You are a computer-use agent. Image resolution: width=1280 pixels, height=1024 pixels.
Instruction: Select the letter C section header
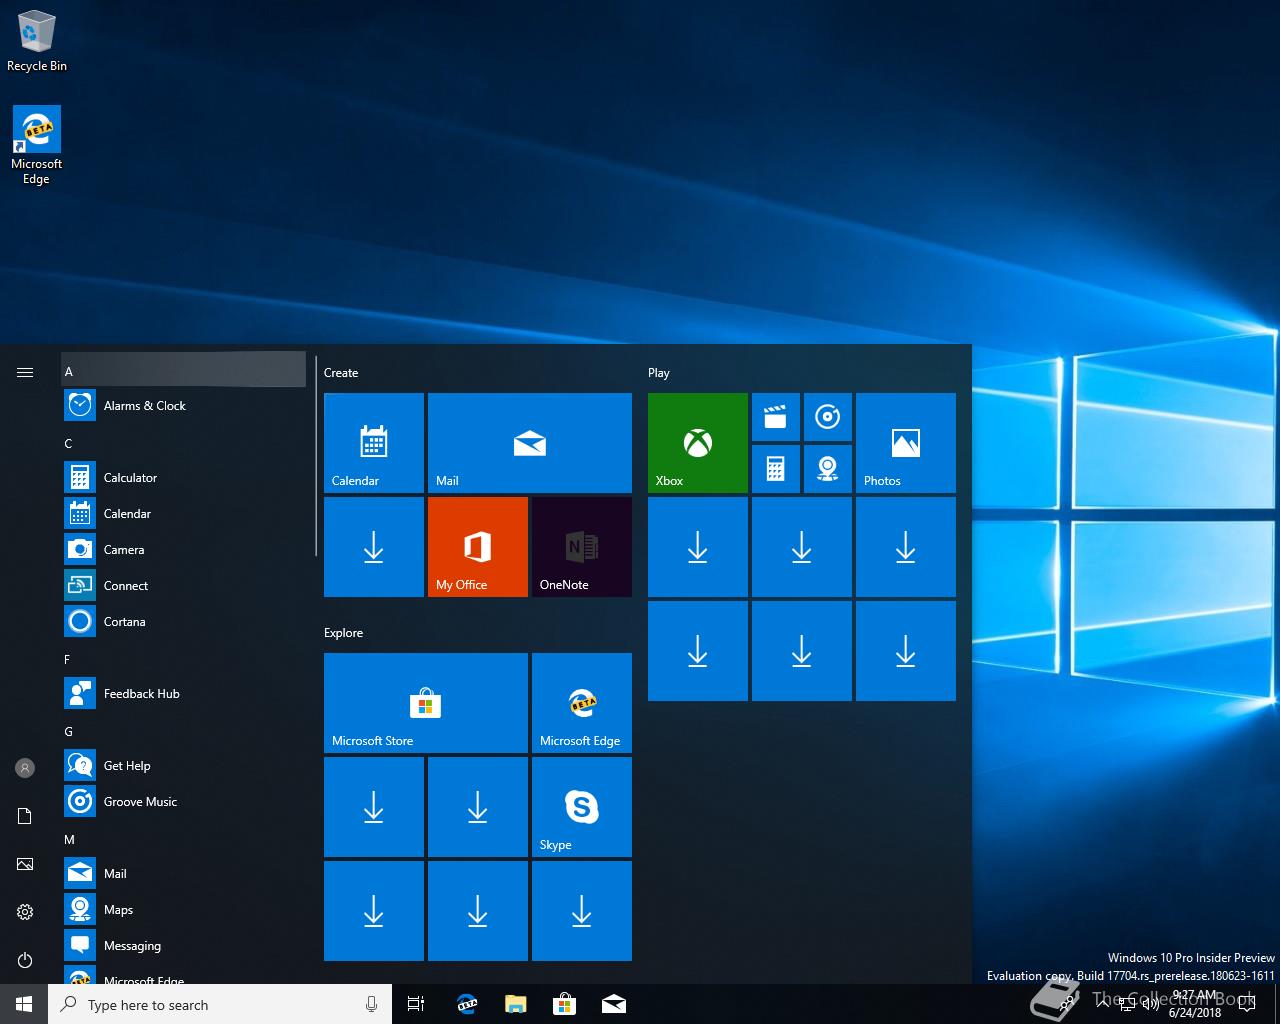click(x=184, y=443)
